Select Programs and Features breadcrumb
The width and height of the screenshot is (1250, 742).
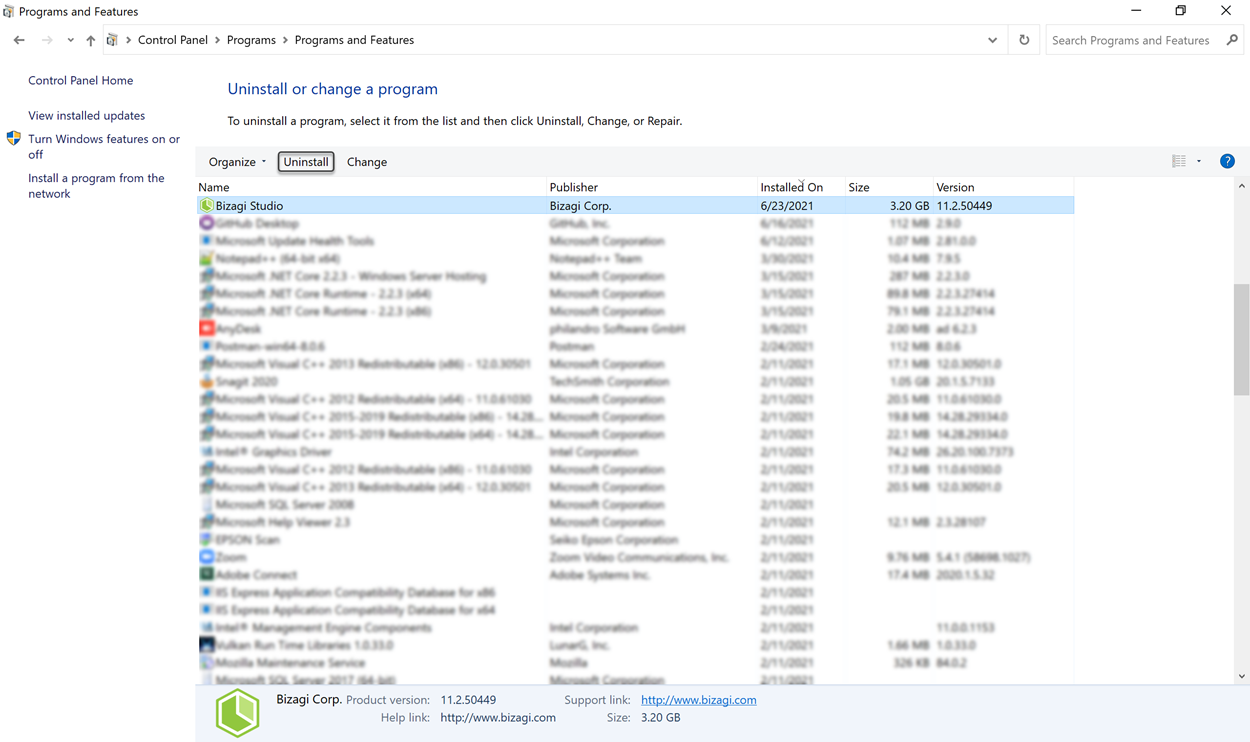(354, 40)
